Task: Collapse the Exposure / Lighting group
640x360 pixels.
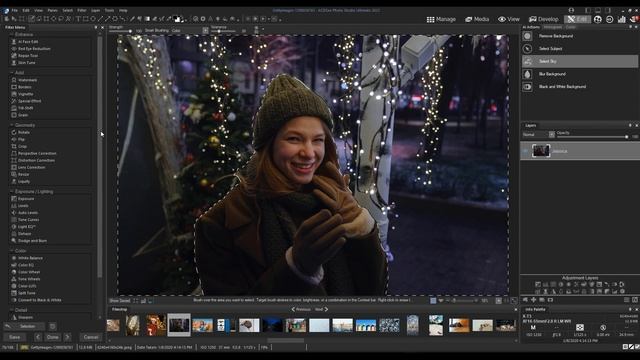Action: tap(11, 191)
